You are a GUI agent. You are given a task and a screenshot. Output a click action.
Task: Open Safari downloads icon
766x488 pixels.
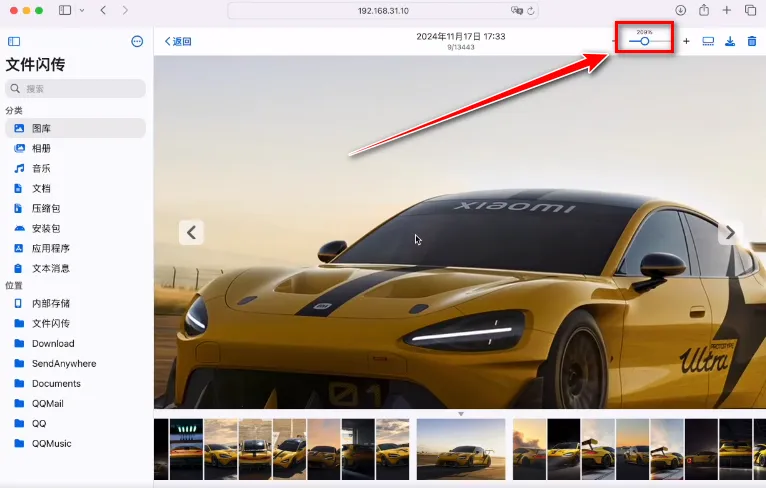click(680, 10)
